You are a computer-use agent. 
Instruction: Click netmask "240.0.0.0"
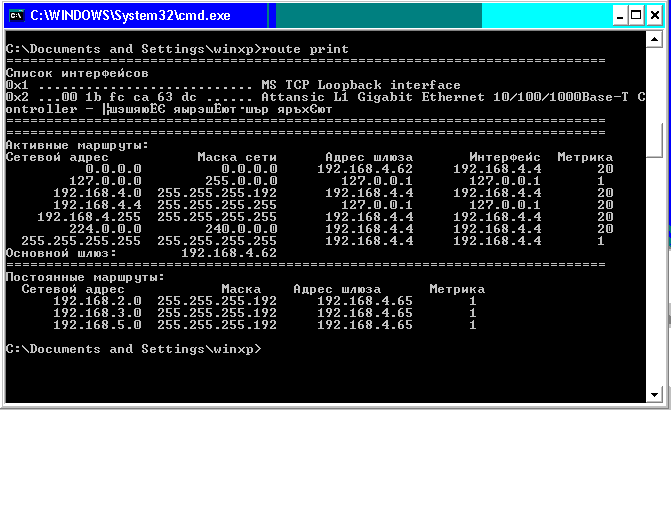coord(241,229)
